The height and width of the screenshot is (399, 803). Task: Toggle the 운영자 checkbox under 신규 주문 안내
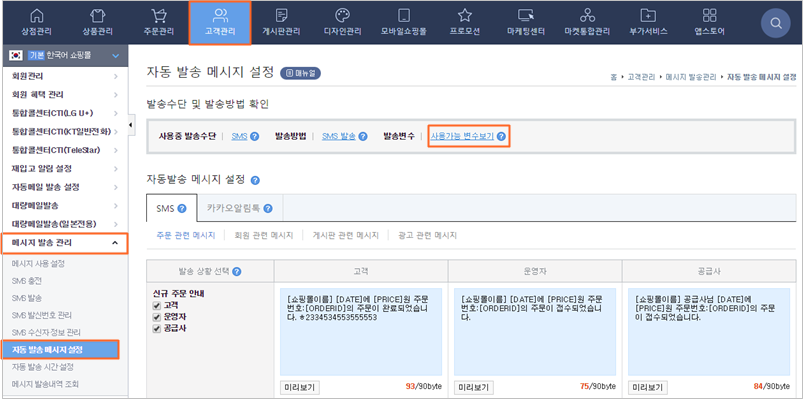156,317
